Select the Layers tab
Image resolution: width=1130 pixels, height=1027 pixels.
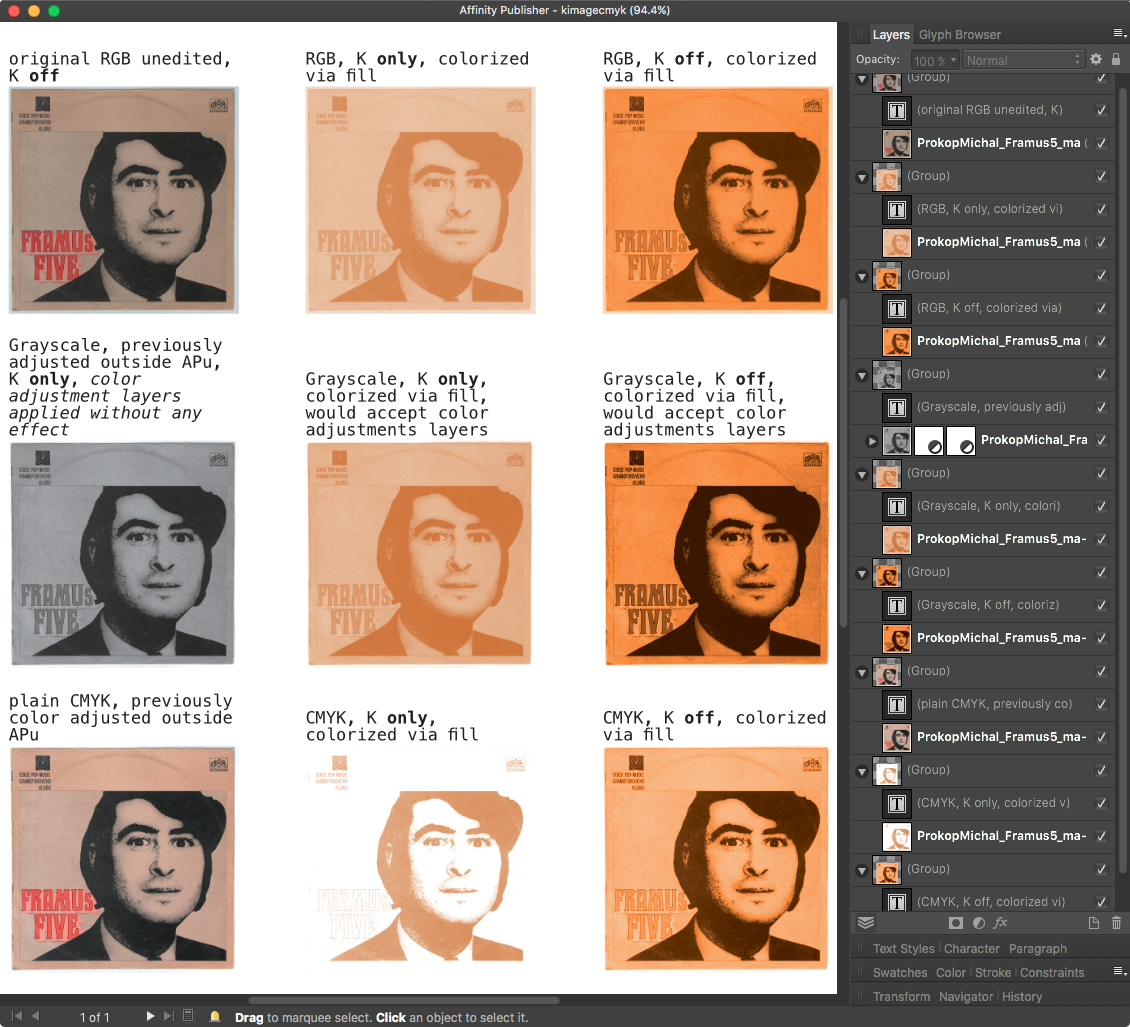point(891,35)
